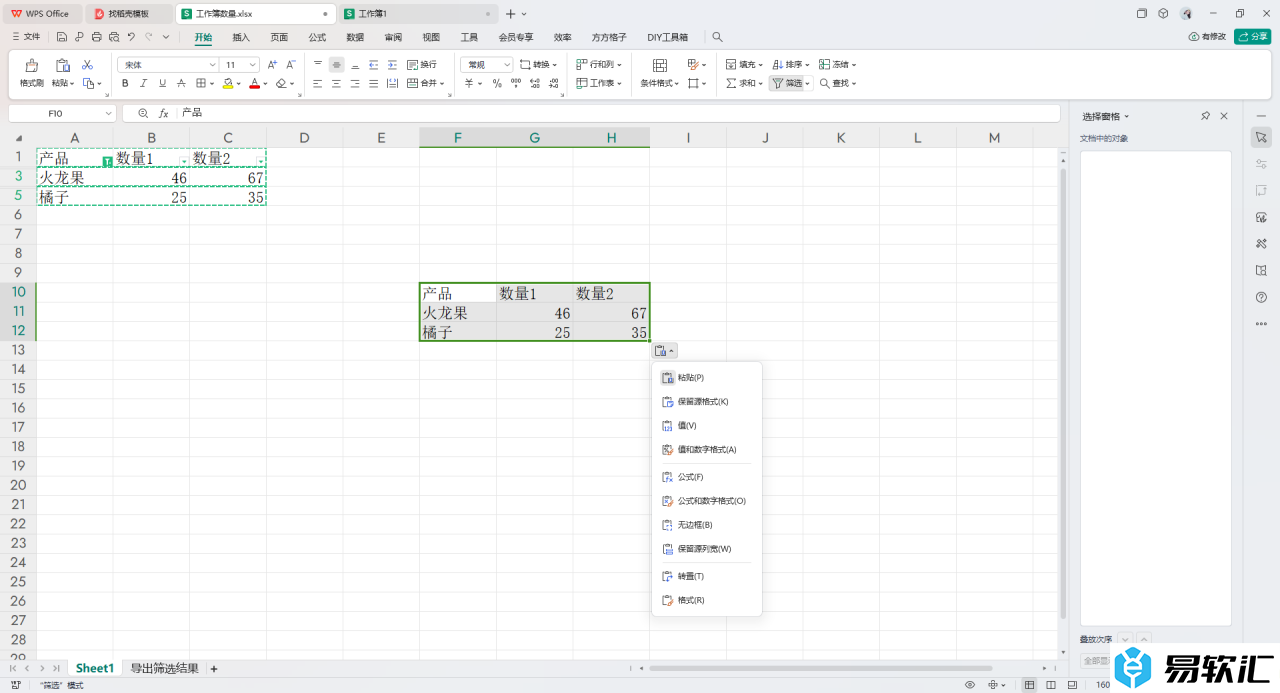Open fill color highlight swatch

[x=228, y=84]
